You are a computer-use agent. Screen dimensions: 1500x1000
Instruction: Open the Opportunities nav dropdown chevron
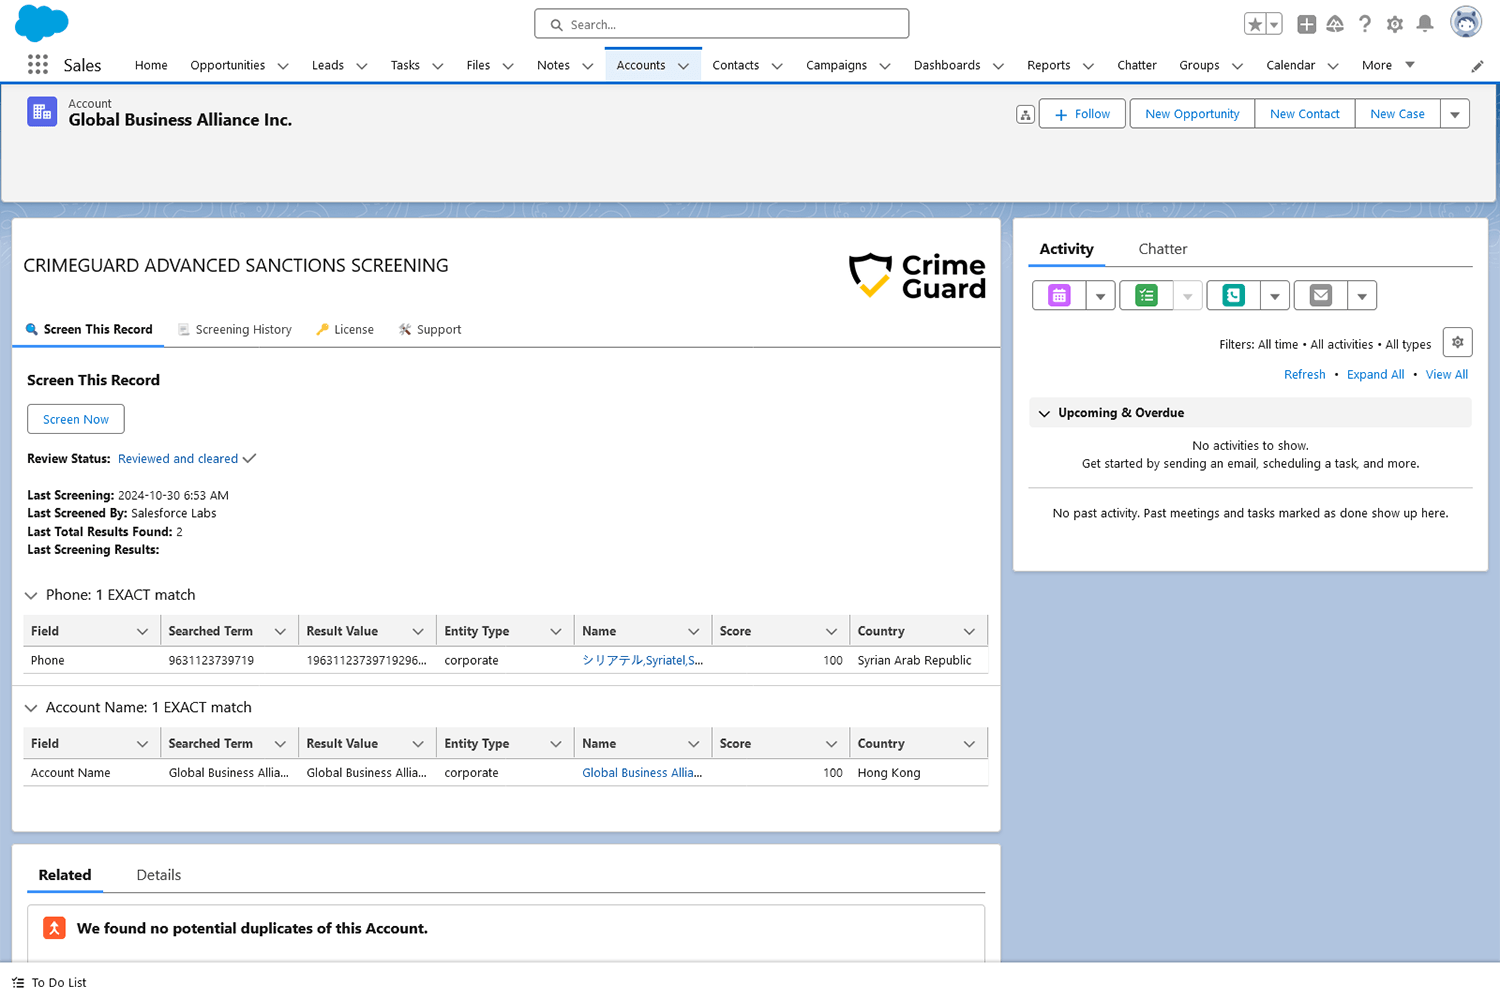coord(283,66)
